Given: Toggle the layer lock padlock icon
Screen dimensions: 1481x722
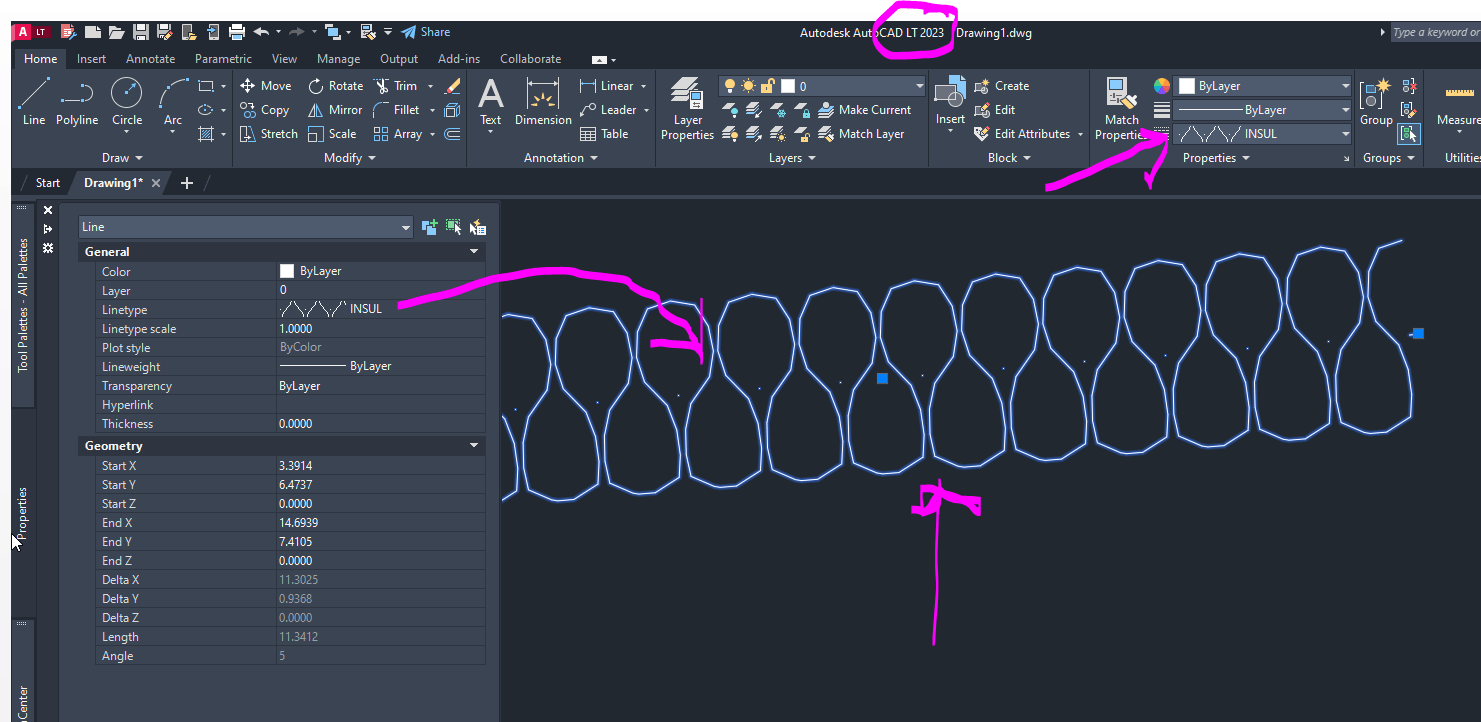Looking at the screenshot, I should coord(769,85).
